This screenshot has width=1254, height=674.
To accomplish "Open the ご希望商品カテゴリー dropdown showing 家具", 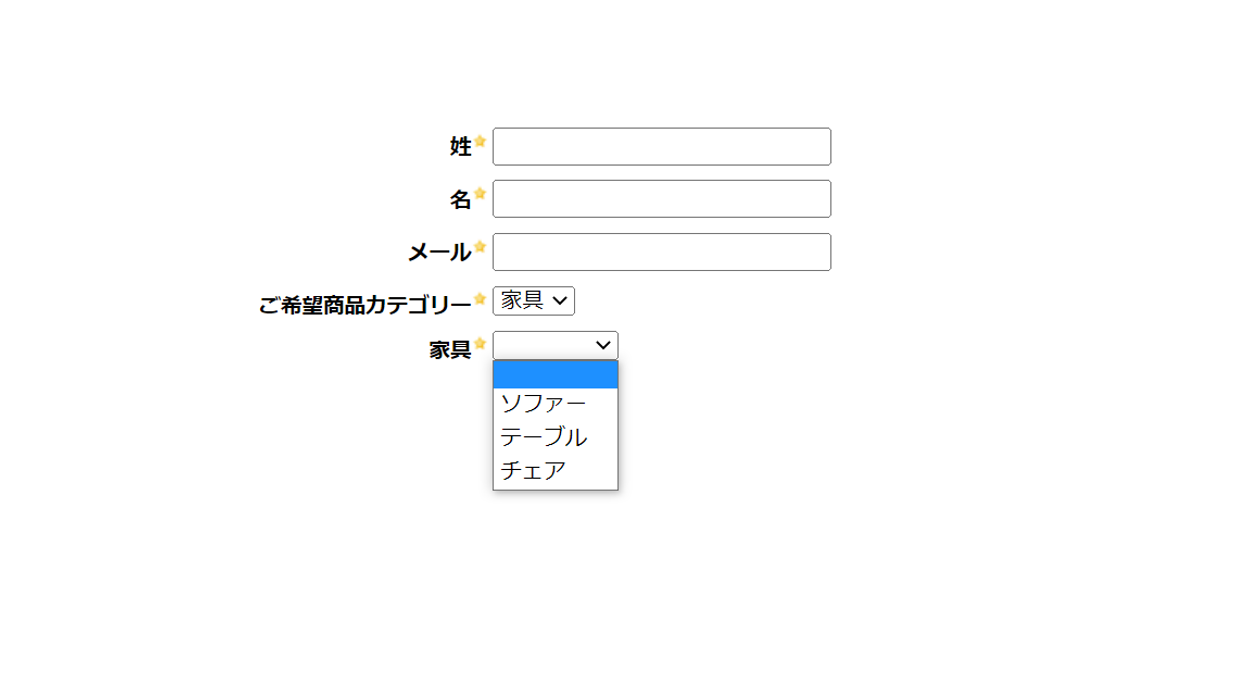I will (534, 300).
